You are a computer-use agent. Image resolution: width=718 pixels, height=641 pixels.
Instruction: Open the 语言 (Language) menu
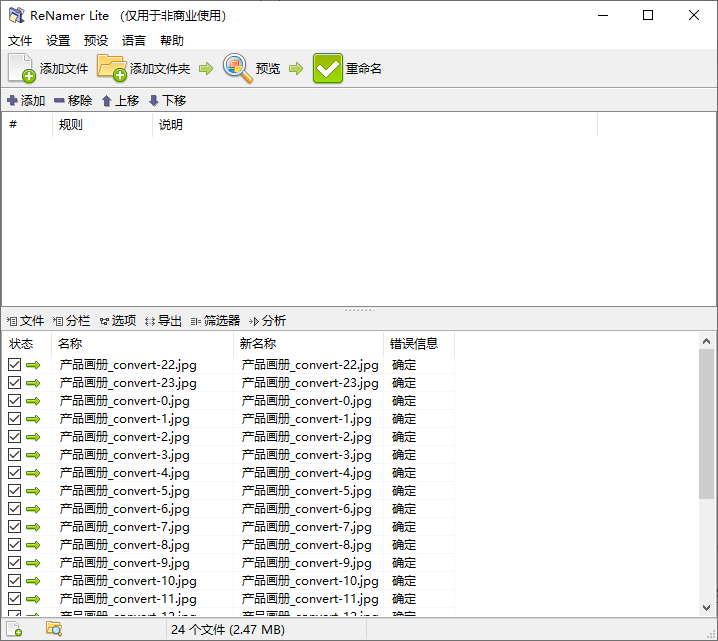click(x=134, y=41)
